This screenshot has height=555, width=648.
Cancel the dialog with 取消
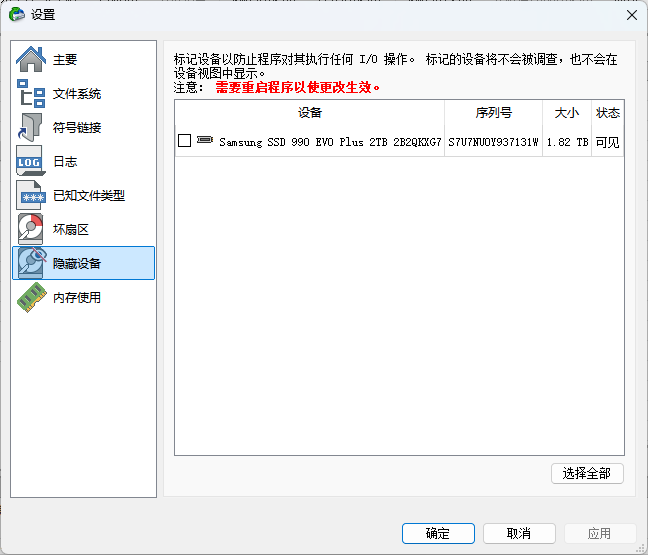click(x=519, y=533)
